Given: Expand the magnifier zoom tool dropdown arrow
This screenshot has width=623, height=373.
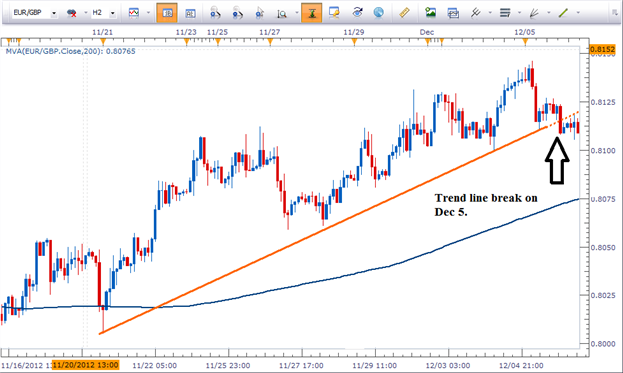Looking at the screenshot, I should tap(296, 13).
